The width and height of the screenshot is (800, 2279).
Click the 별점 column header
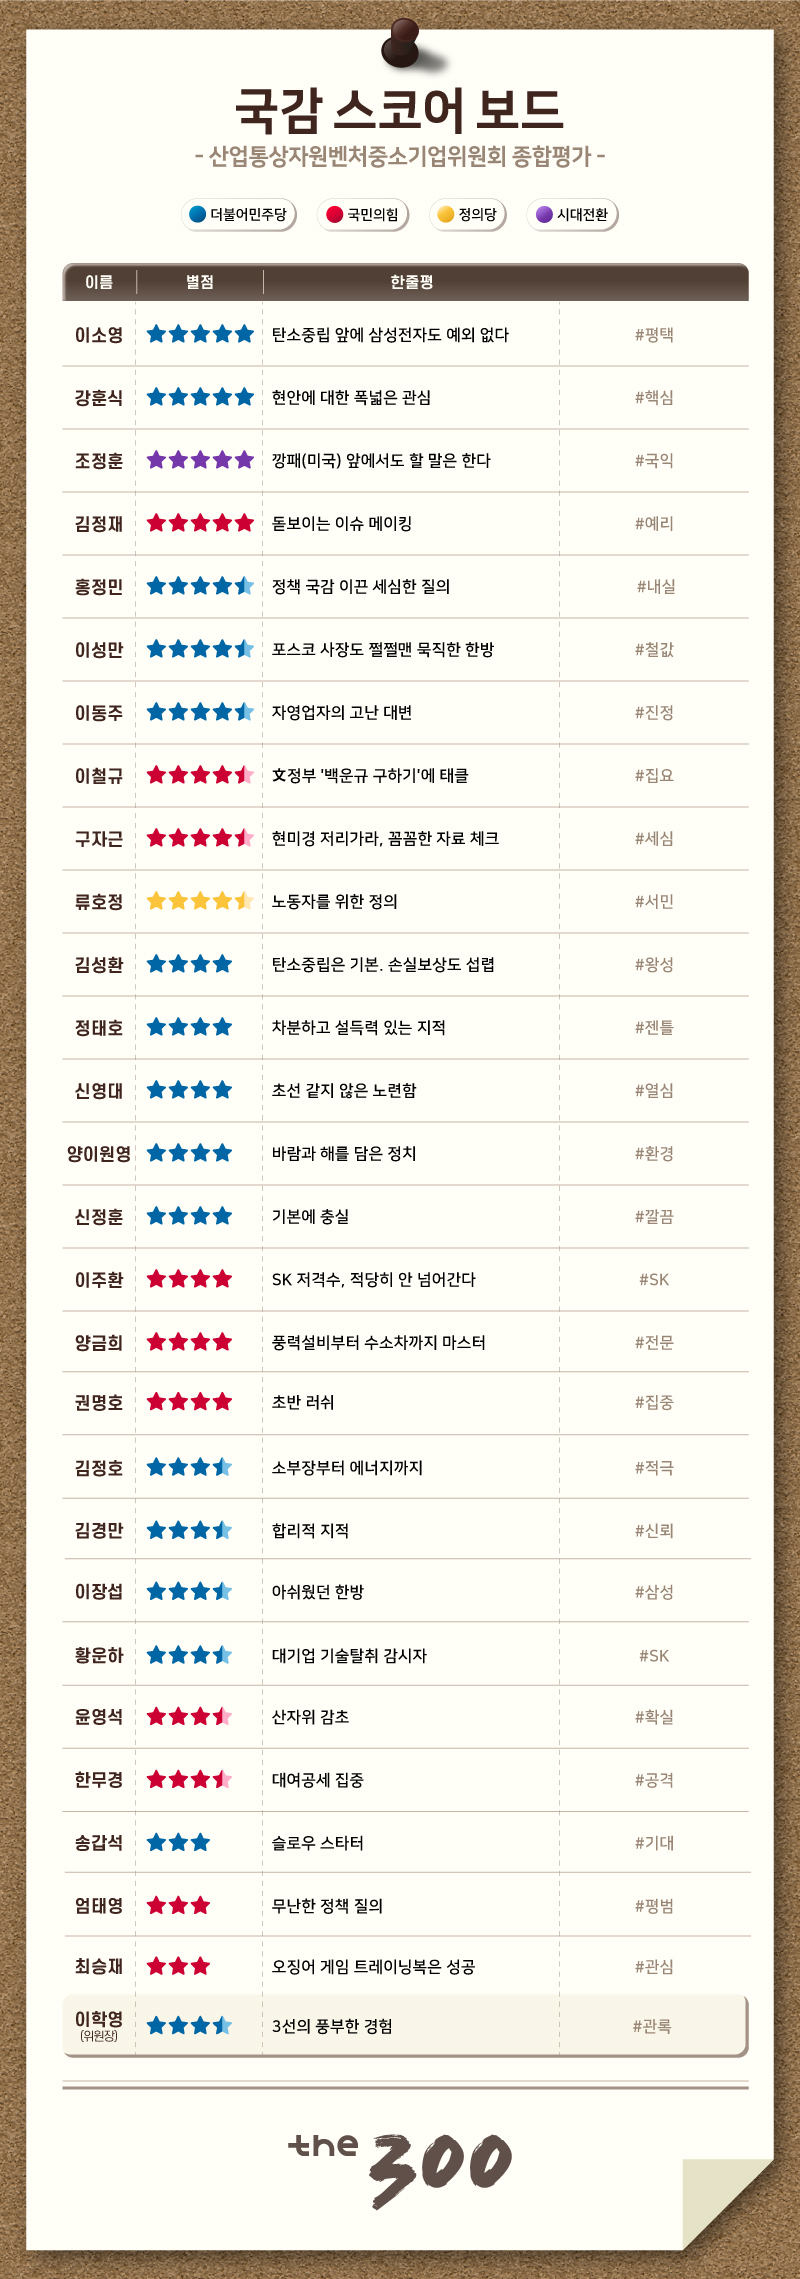point(200,282)
